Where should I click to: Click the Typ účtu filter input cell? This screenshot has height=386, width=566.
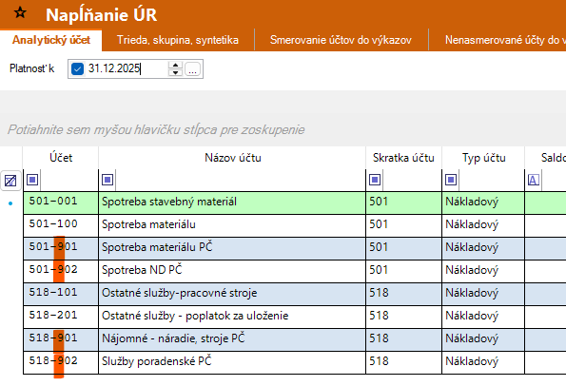pyautogui.click(x=491, y=180)
